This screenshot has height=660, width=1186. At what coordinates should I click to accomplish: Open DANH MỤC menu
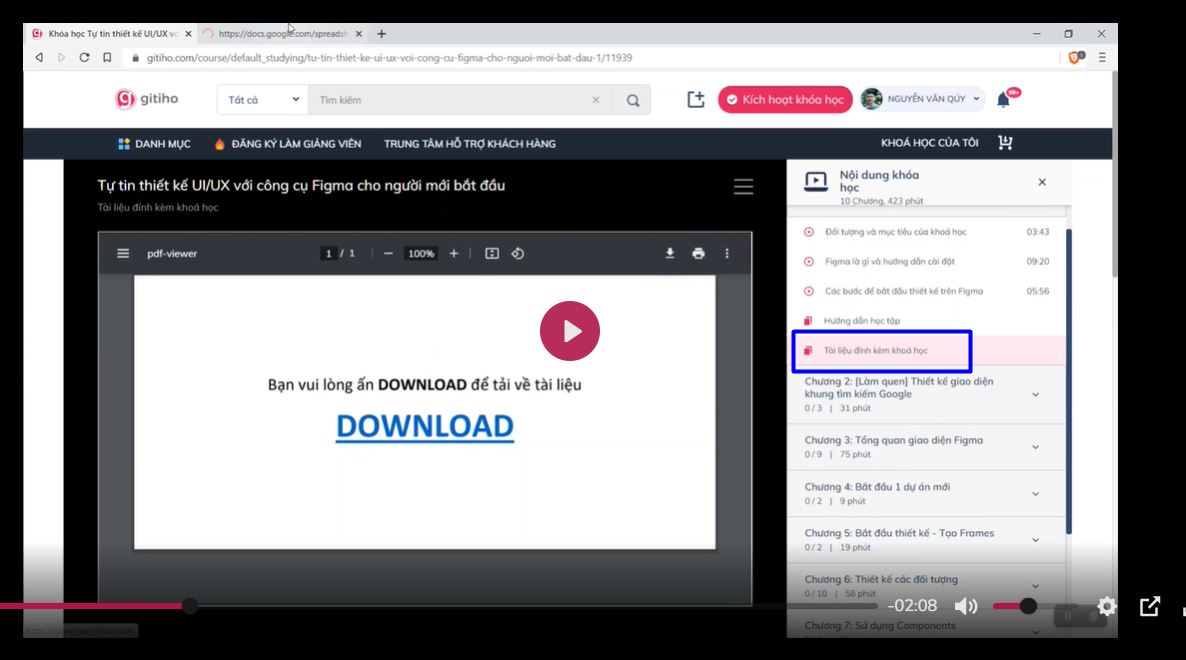click(x=154, y=144)
